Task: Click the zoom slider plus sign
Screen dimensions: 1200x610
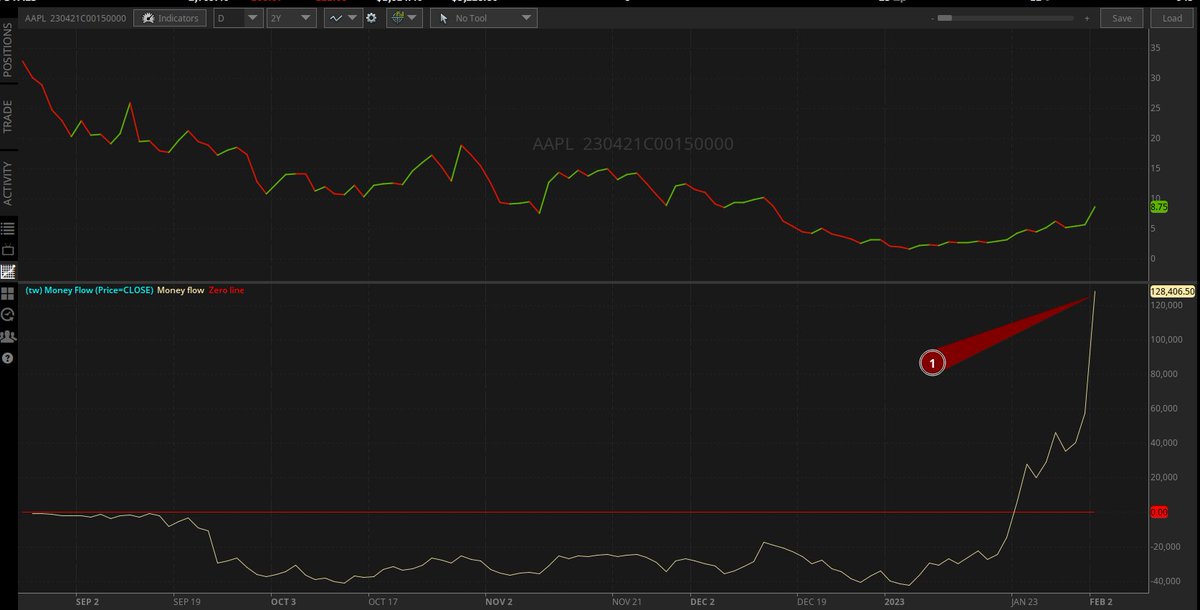Action: tap(1086, 18)
